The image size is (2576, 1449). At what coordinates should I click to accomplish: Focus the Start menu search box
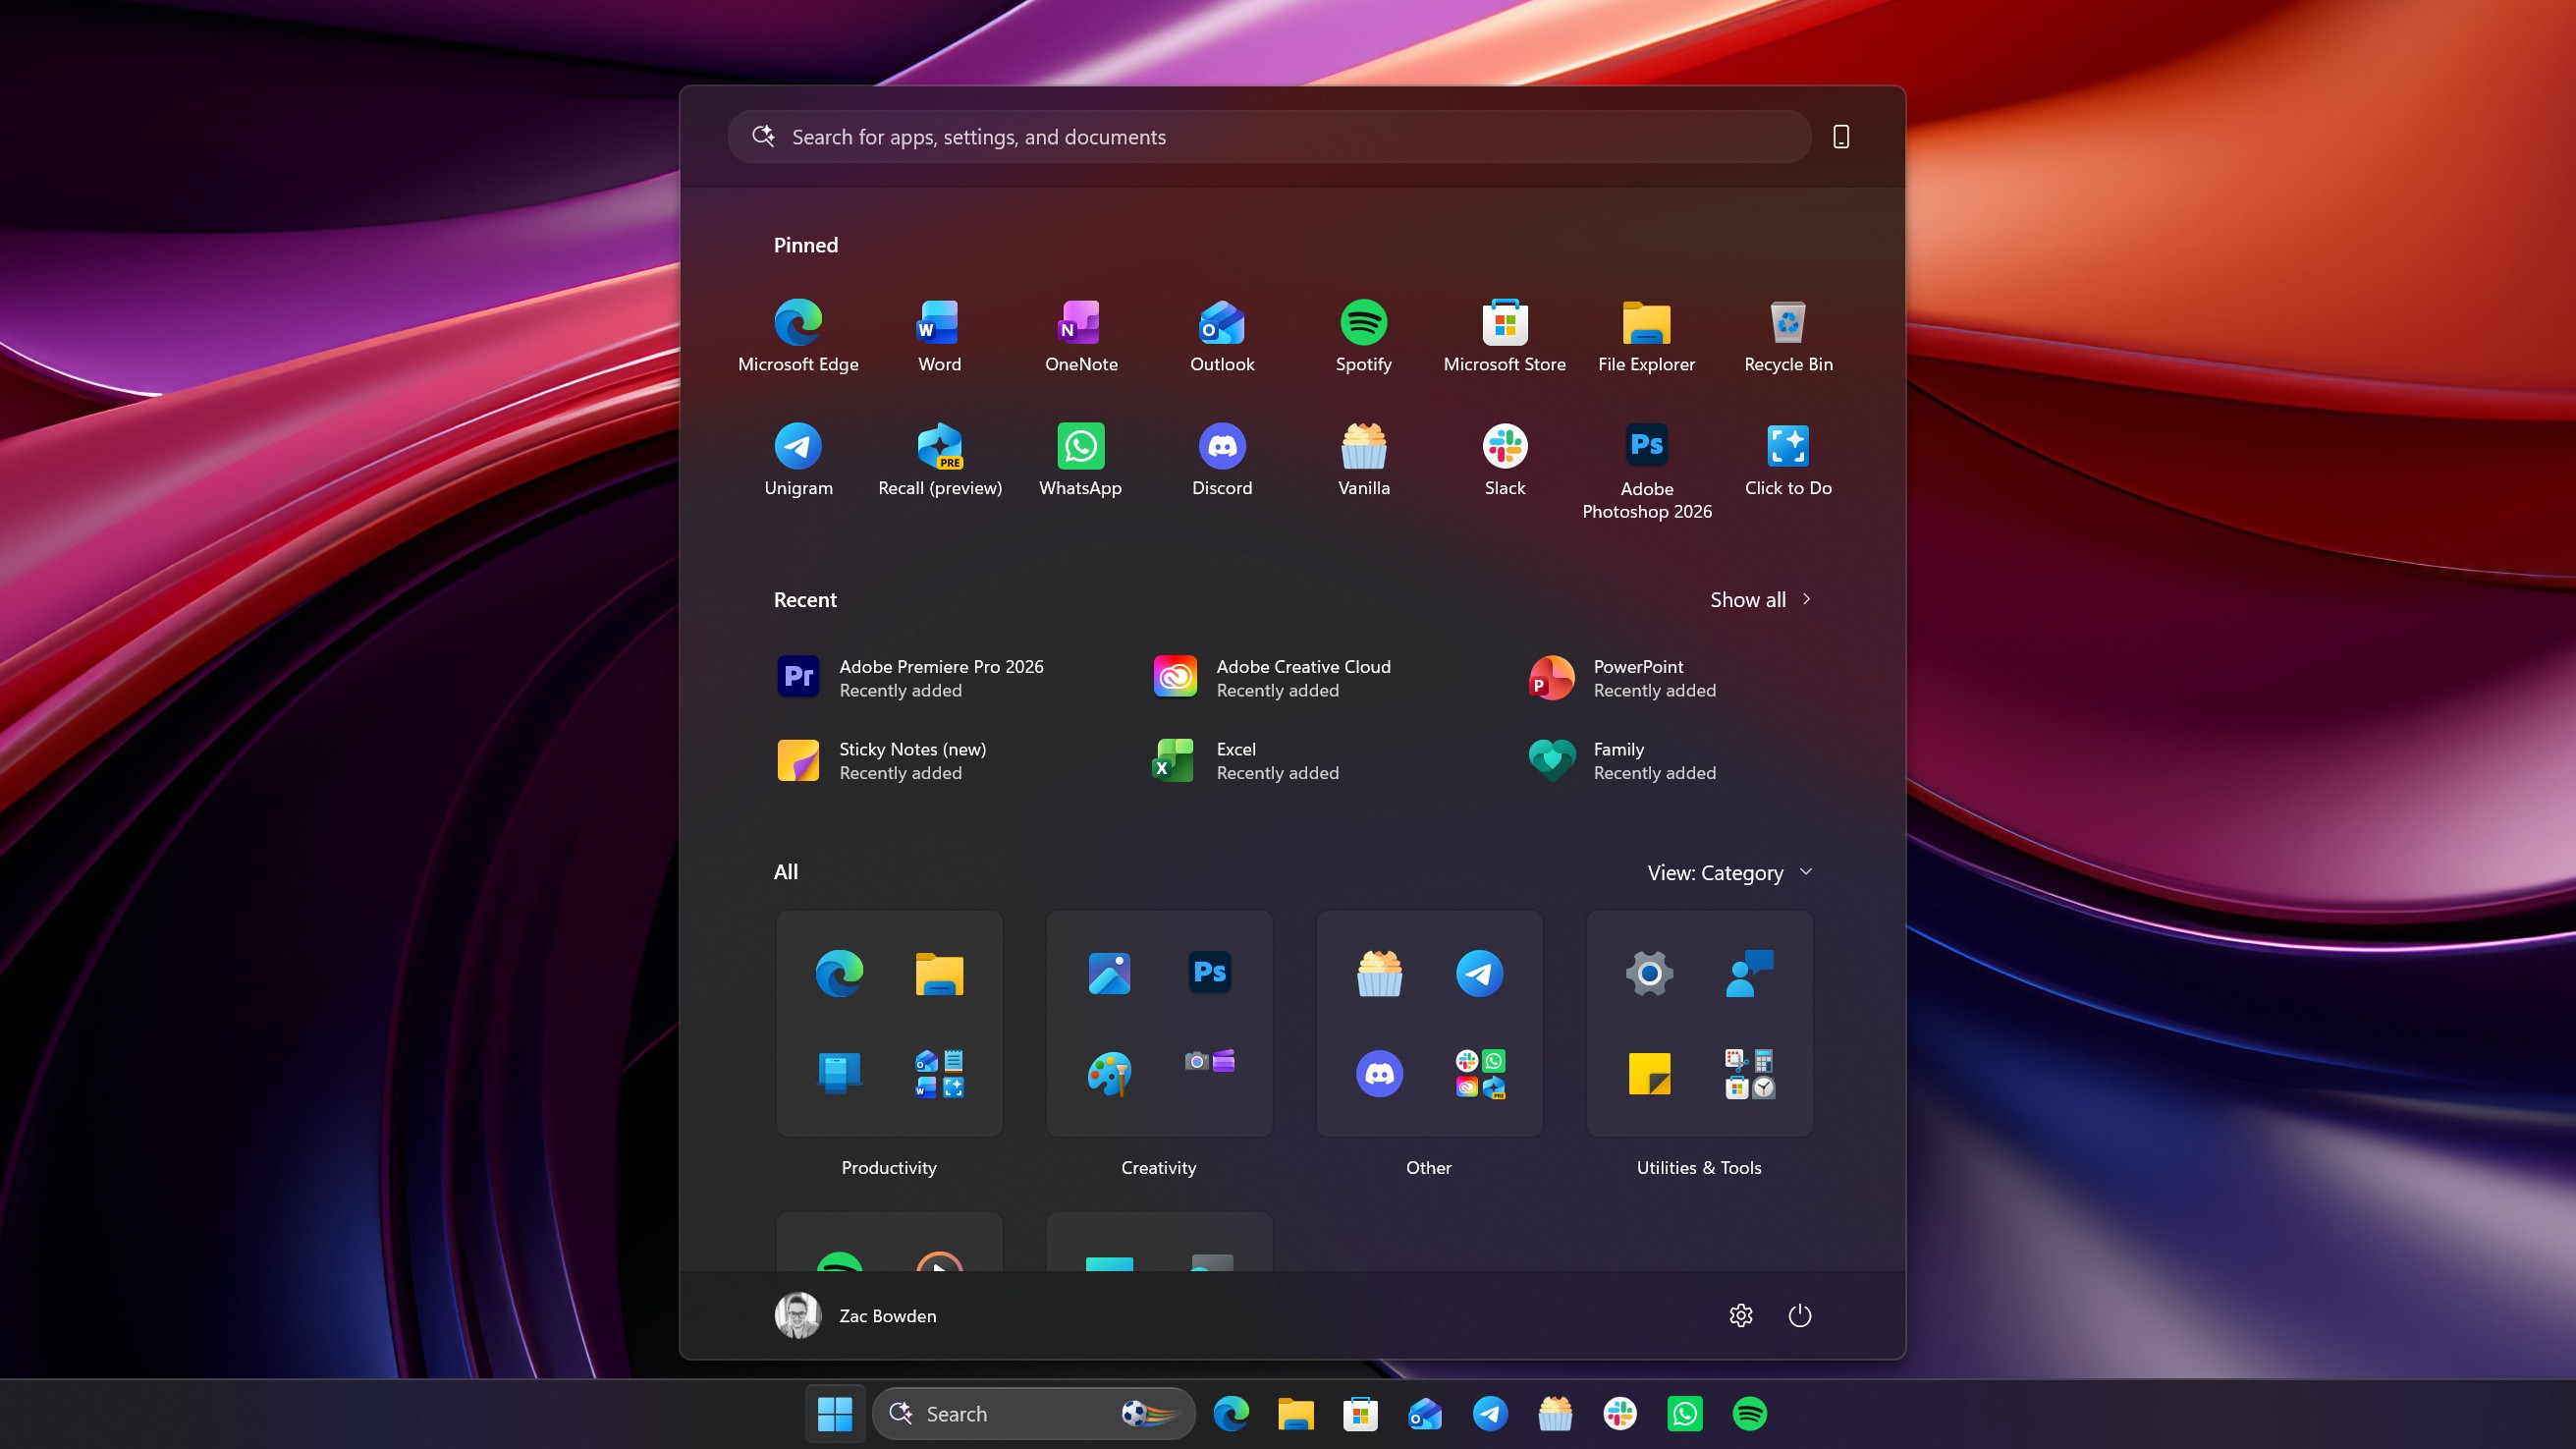point(1269,137)
